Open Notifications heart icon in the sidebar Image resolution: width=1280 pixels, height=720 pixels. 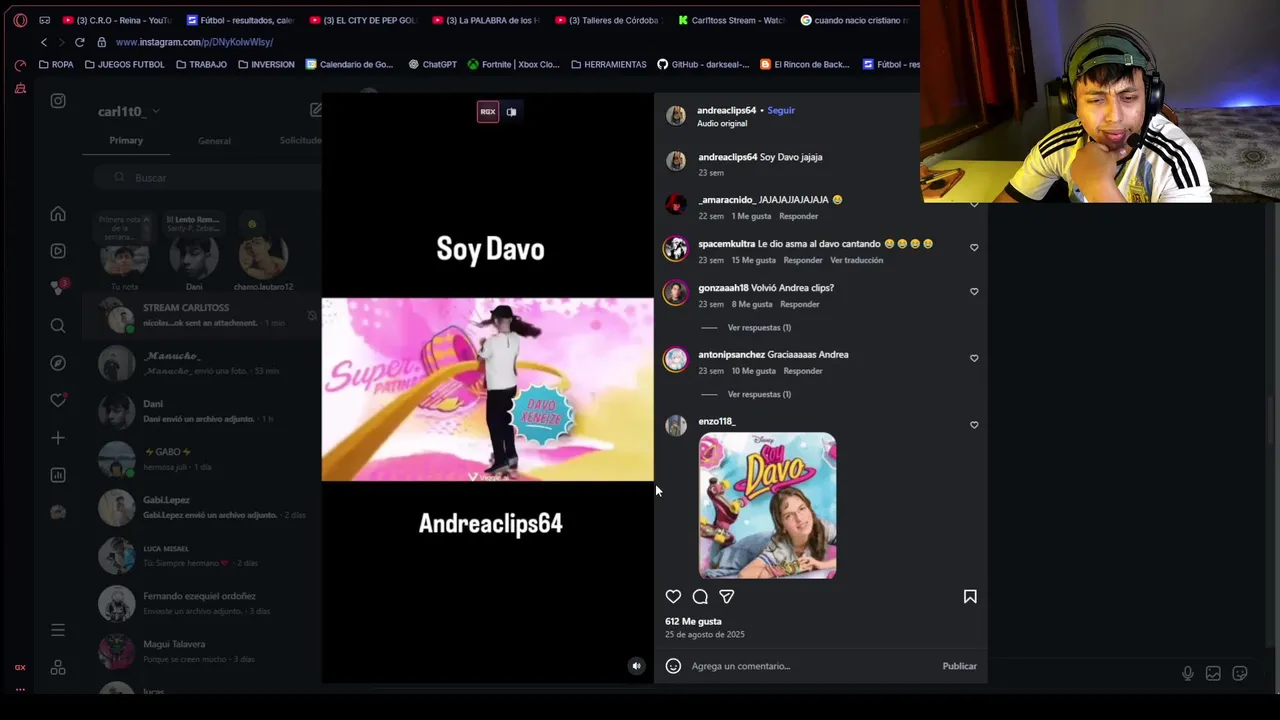(x=58, y=400)
